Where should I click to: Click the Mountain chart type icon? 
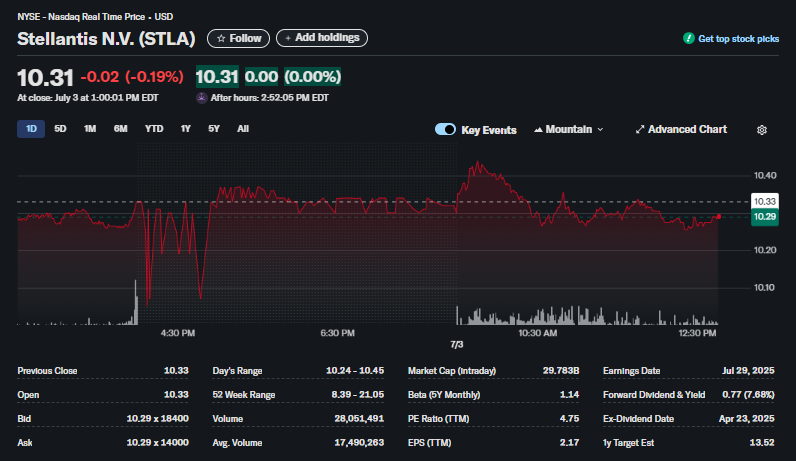tap(538, 130)
